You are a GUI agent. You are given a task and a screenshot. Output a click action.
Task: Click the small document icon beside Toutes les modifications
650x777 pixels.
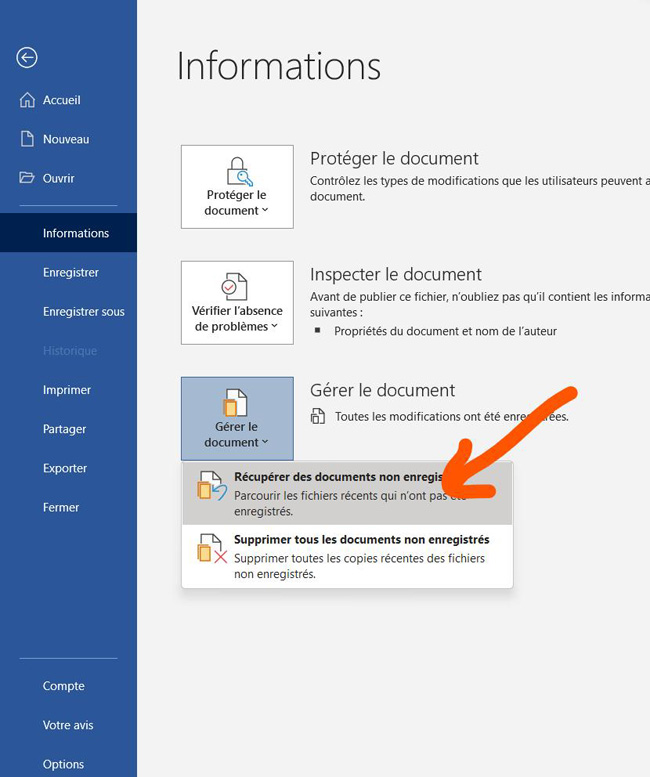(x=318, y=416)
